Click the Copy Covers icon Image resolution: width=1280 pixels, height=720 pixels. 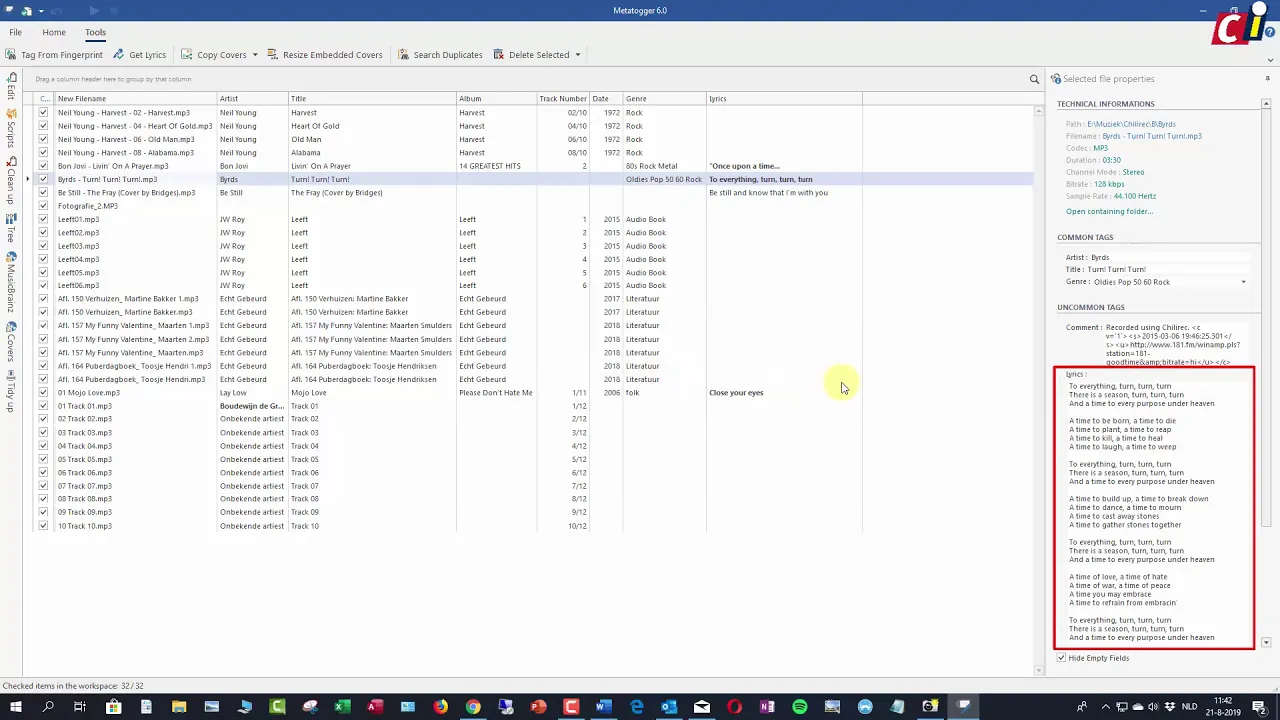[x=187, y=55]
